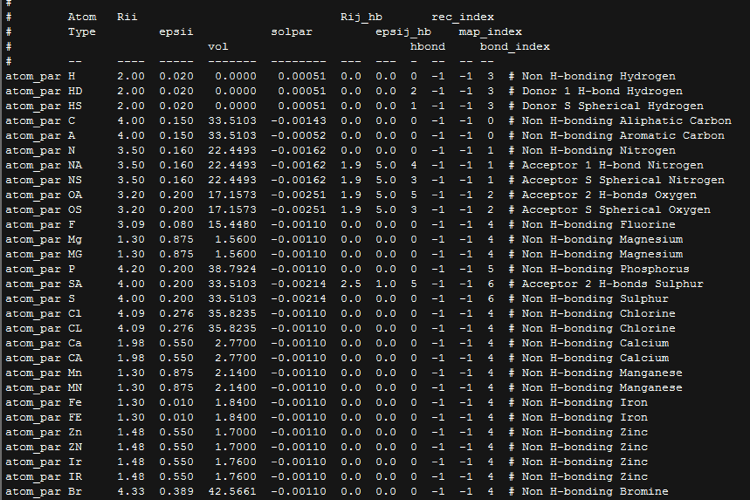Click the 'bond_index' column header text

(x=515, y=47)
